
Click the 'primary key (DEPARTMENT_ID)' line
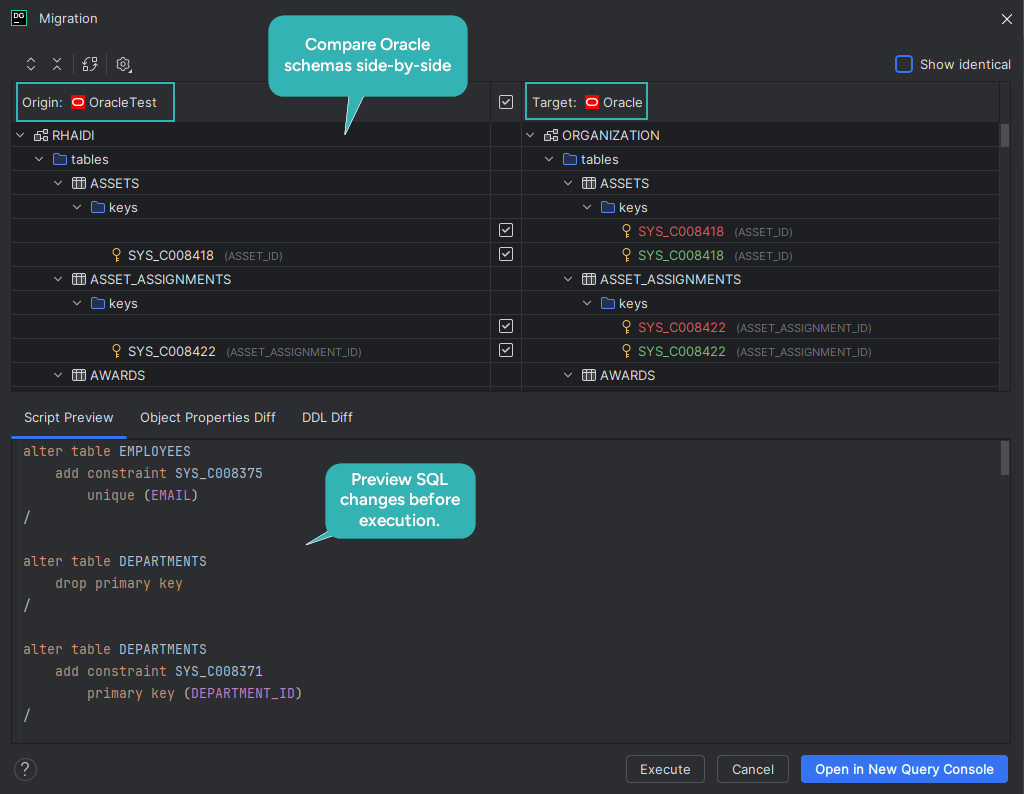(195, 693)
